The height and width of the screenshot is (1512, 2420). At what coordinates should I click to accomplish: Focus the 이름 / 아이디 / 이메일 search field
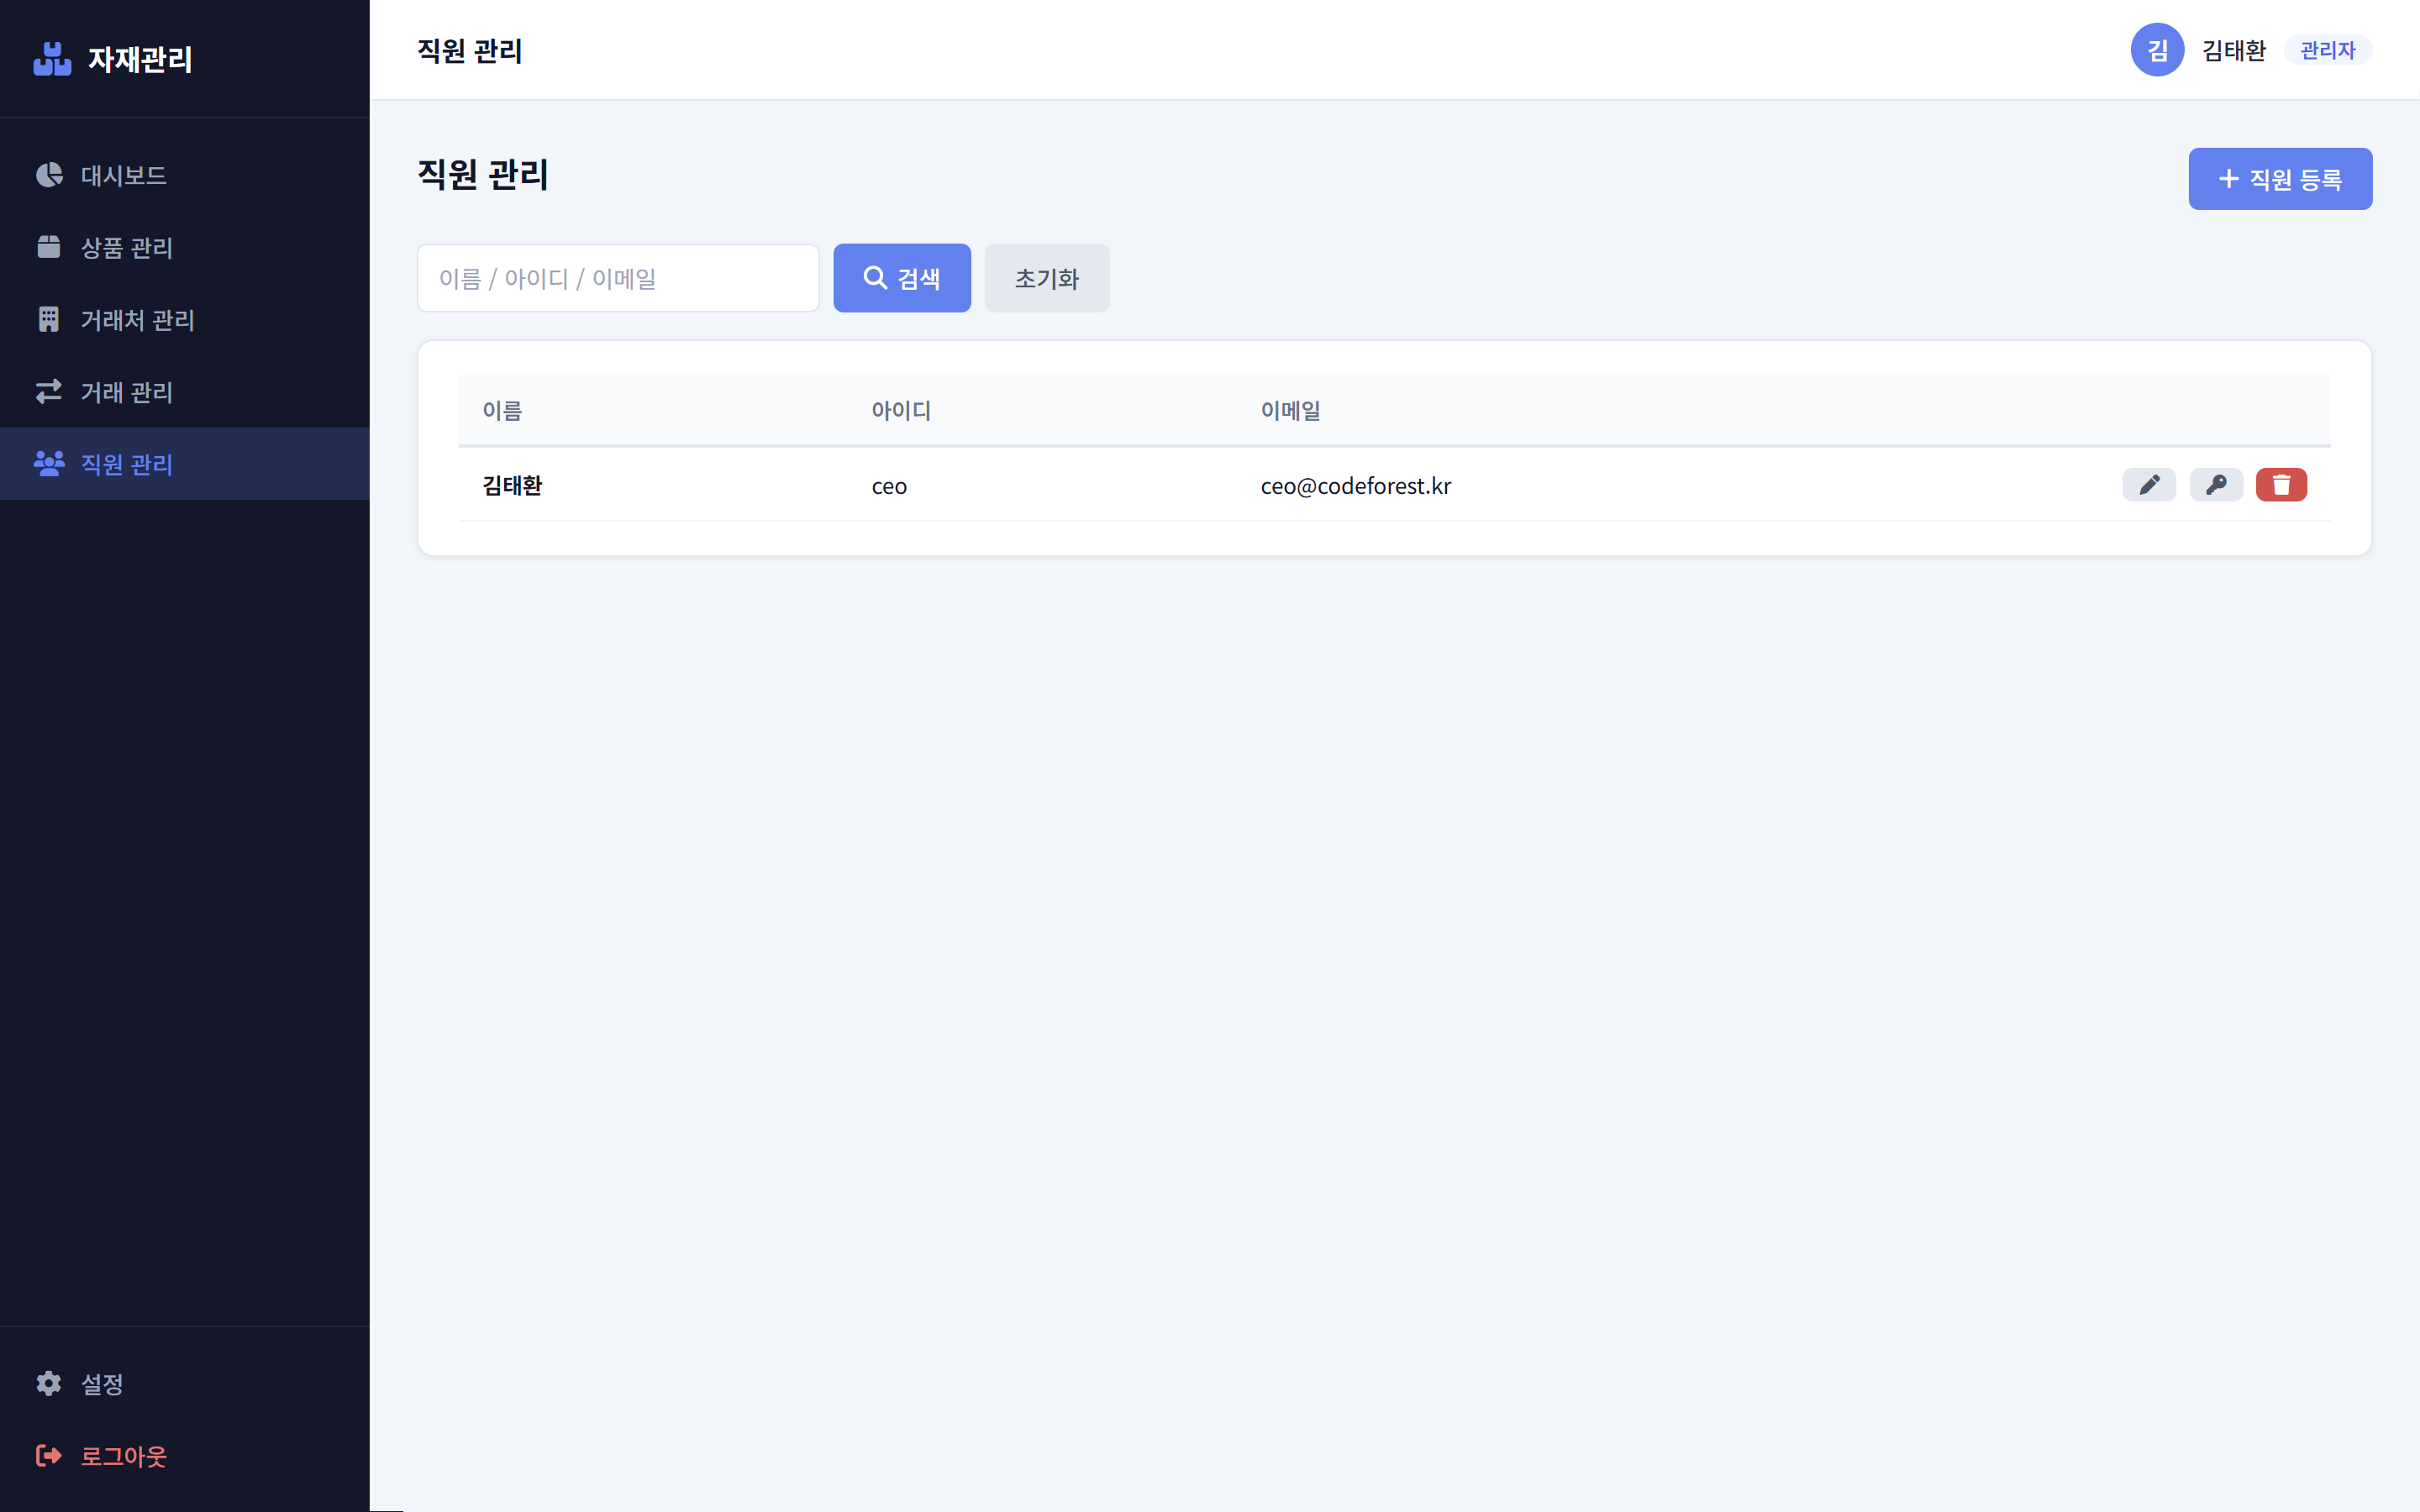[618, 278]
